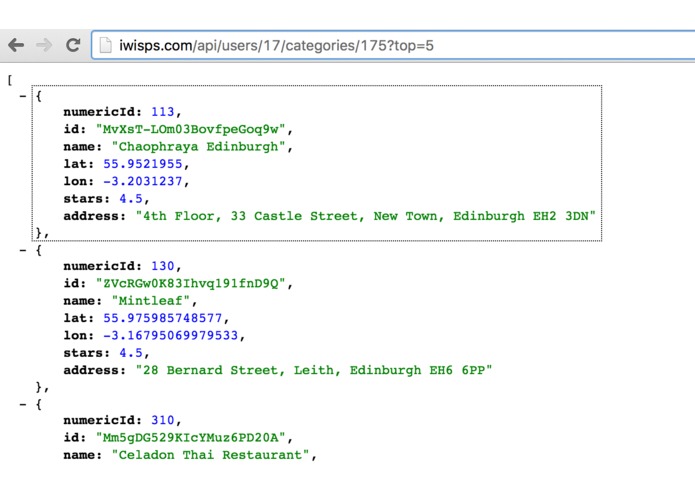Click the "name:" key of Chaophraya Edinburgh
This screenshot has height=494, width=695.
click(x=82, y=147)
